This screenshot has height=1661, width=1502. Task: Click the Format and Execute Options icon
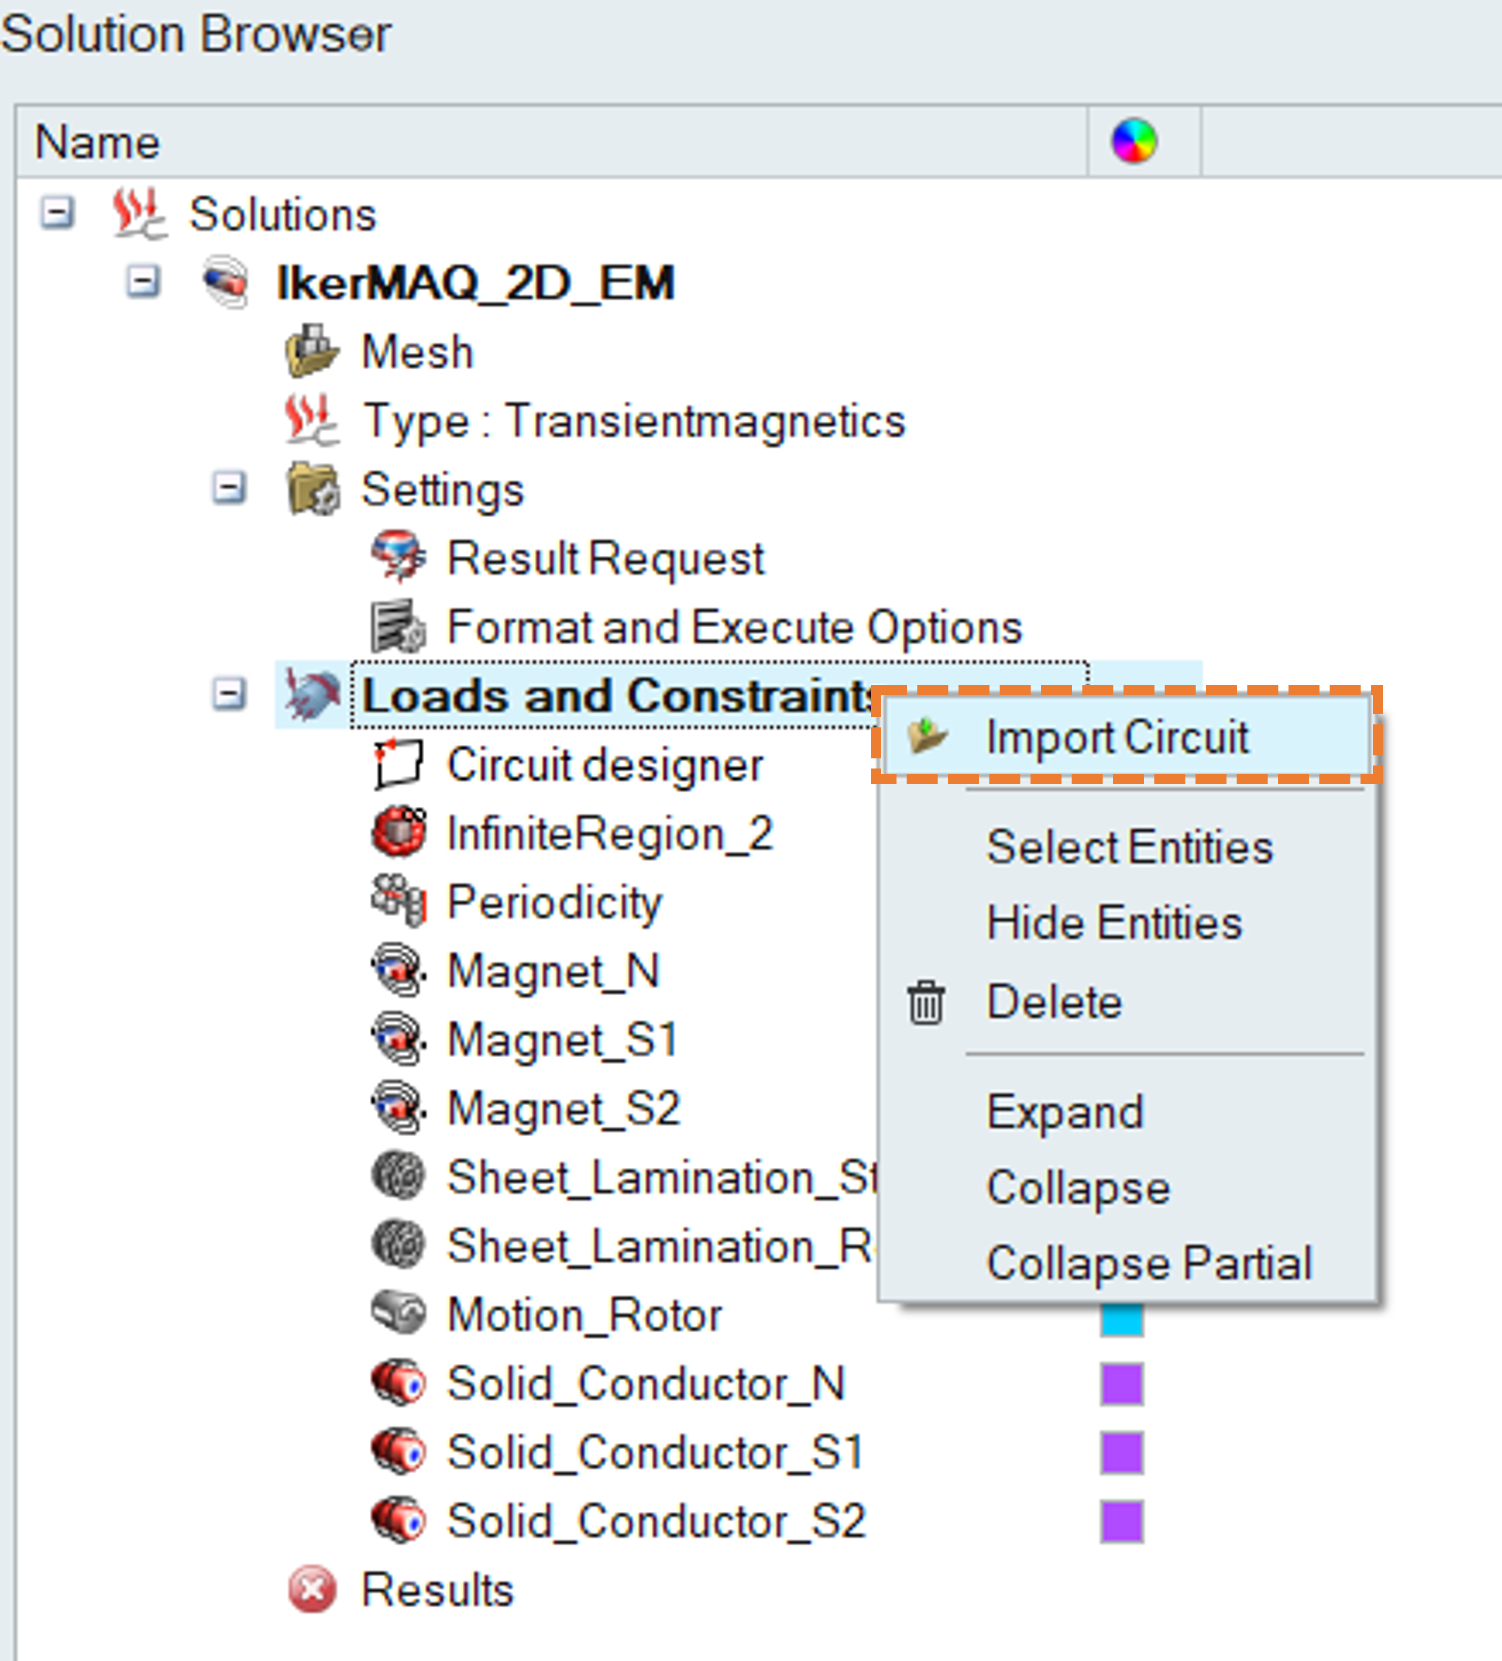398,627
